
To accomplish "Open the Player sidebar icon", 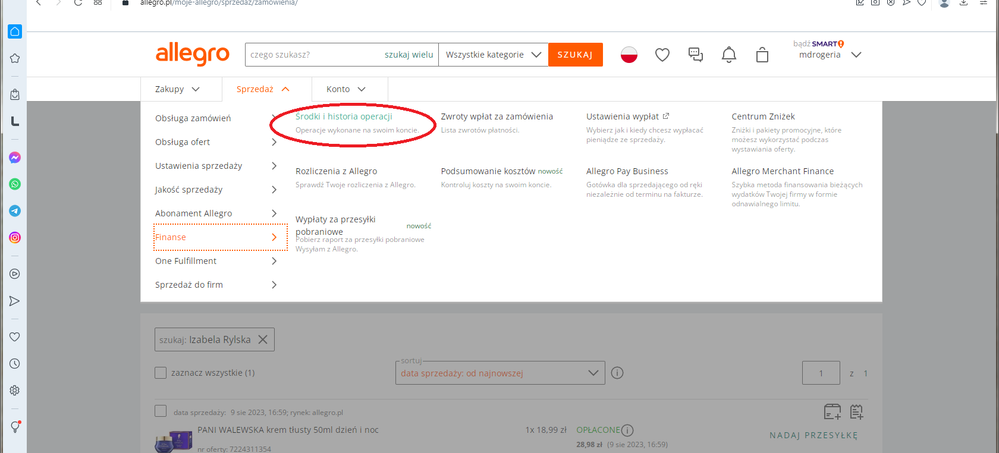I will (x=15, y=274).
